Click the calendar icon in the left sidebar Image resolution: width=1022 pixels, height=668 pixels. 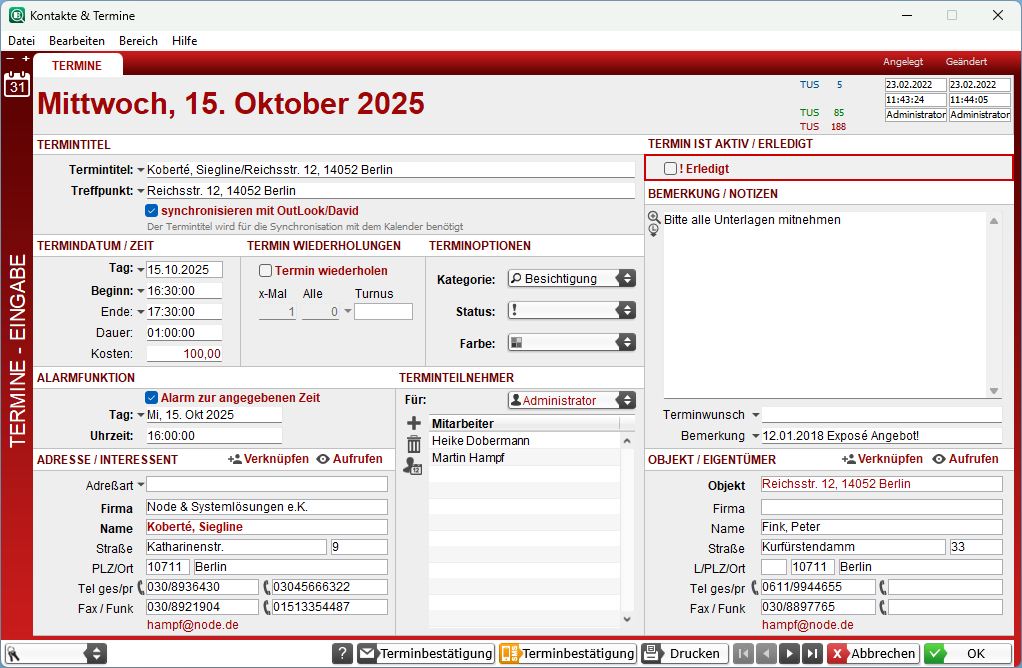pyautogui.click(x=17, y=84)
